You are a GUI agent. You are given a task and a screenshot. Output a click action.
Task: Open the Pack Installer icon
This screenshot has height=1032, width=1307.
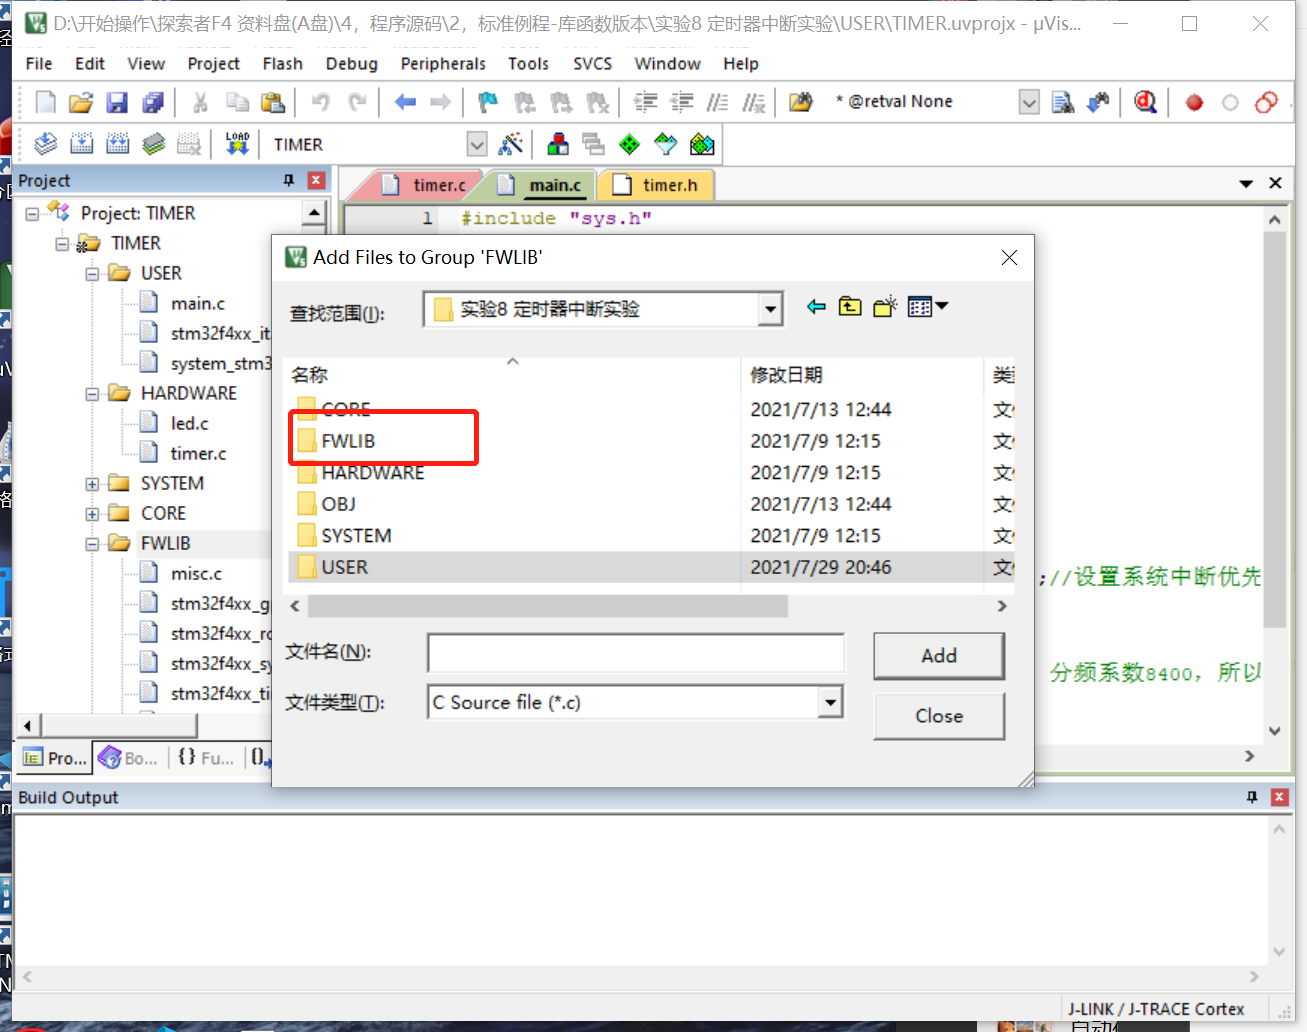(702, 144)
